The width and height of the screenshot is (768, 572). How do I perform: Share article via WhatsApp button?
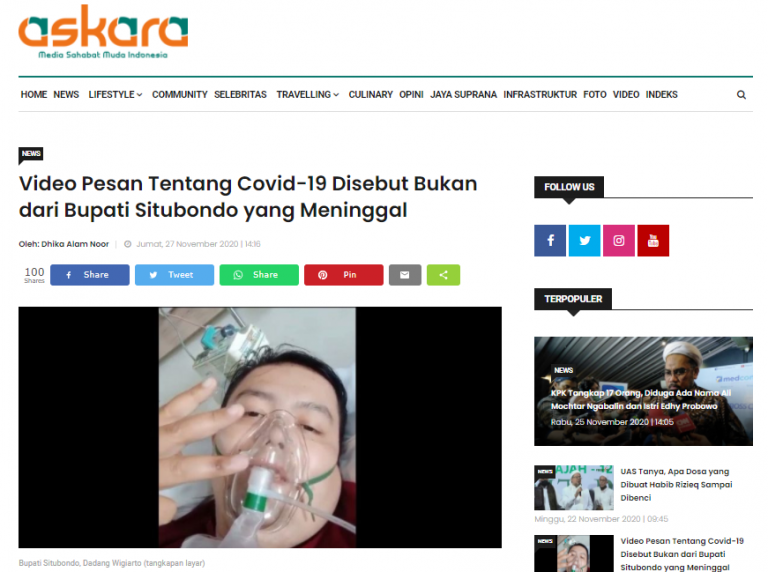pyautogui.click(x=259, y=275)
